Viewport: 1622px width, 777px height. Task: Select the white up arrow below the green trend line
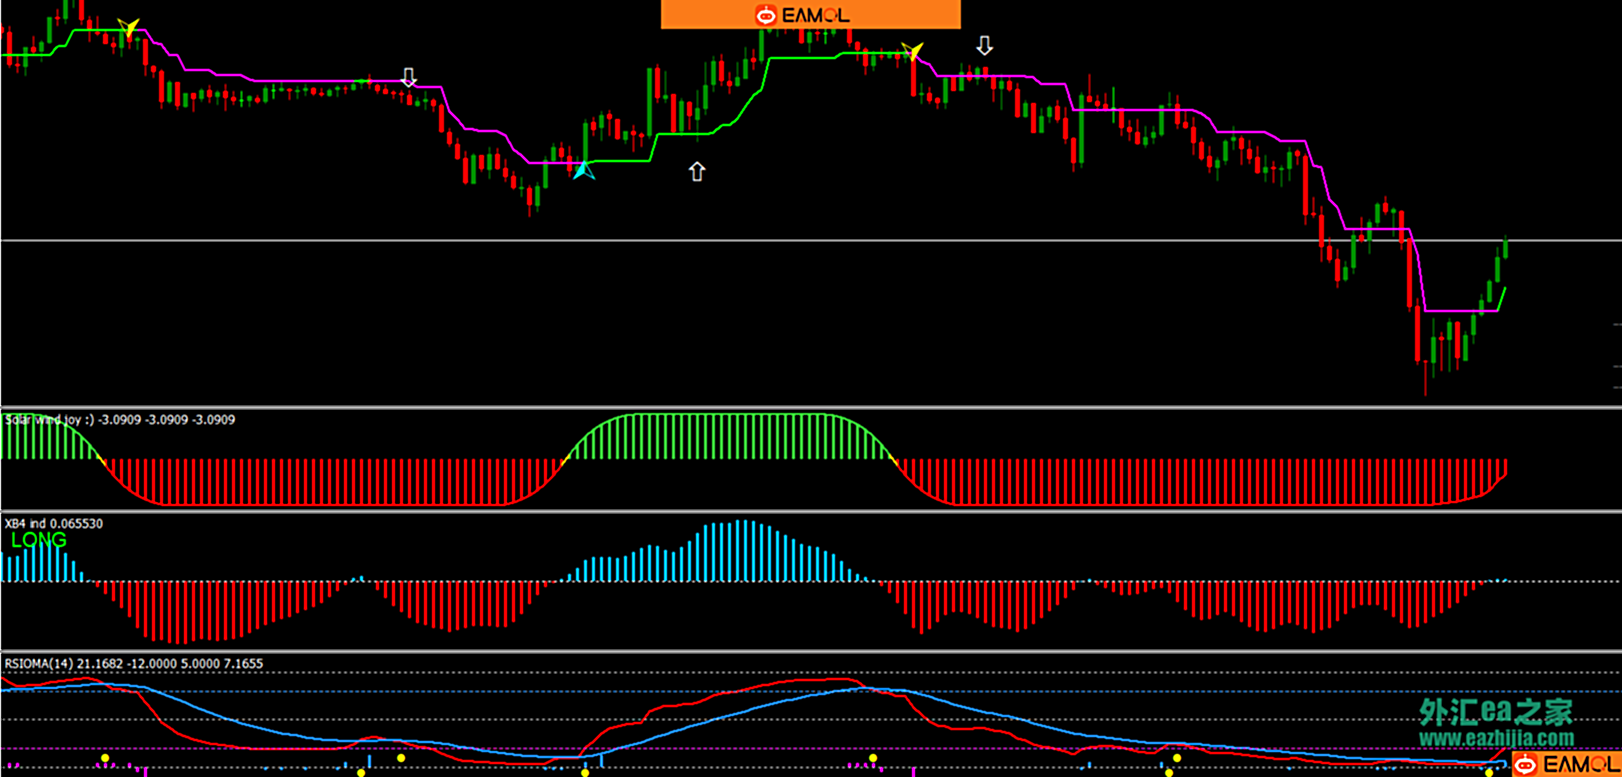697,172
